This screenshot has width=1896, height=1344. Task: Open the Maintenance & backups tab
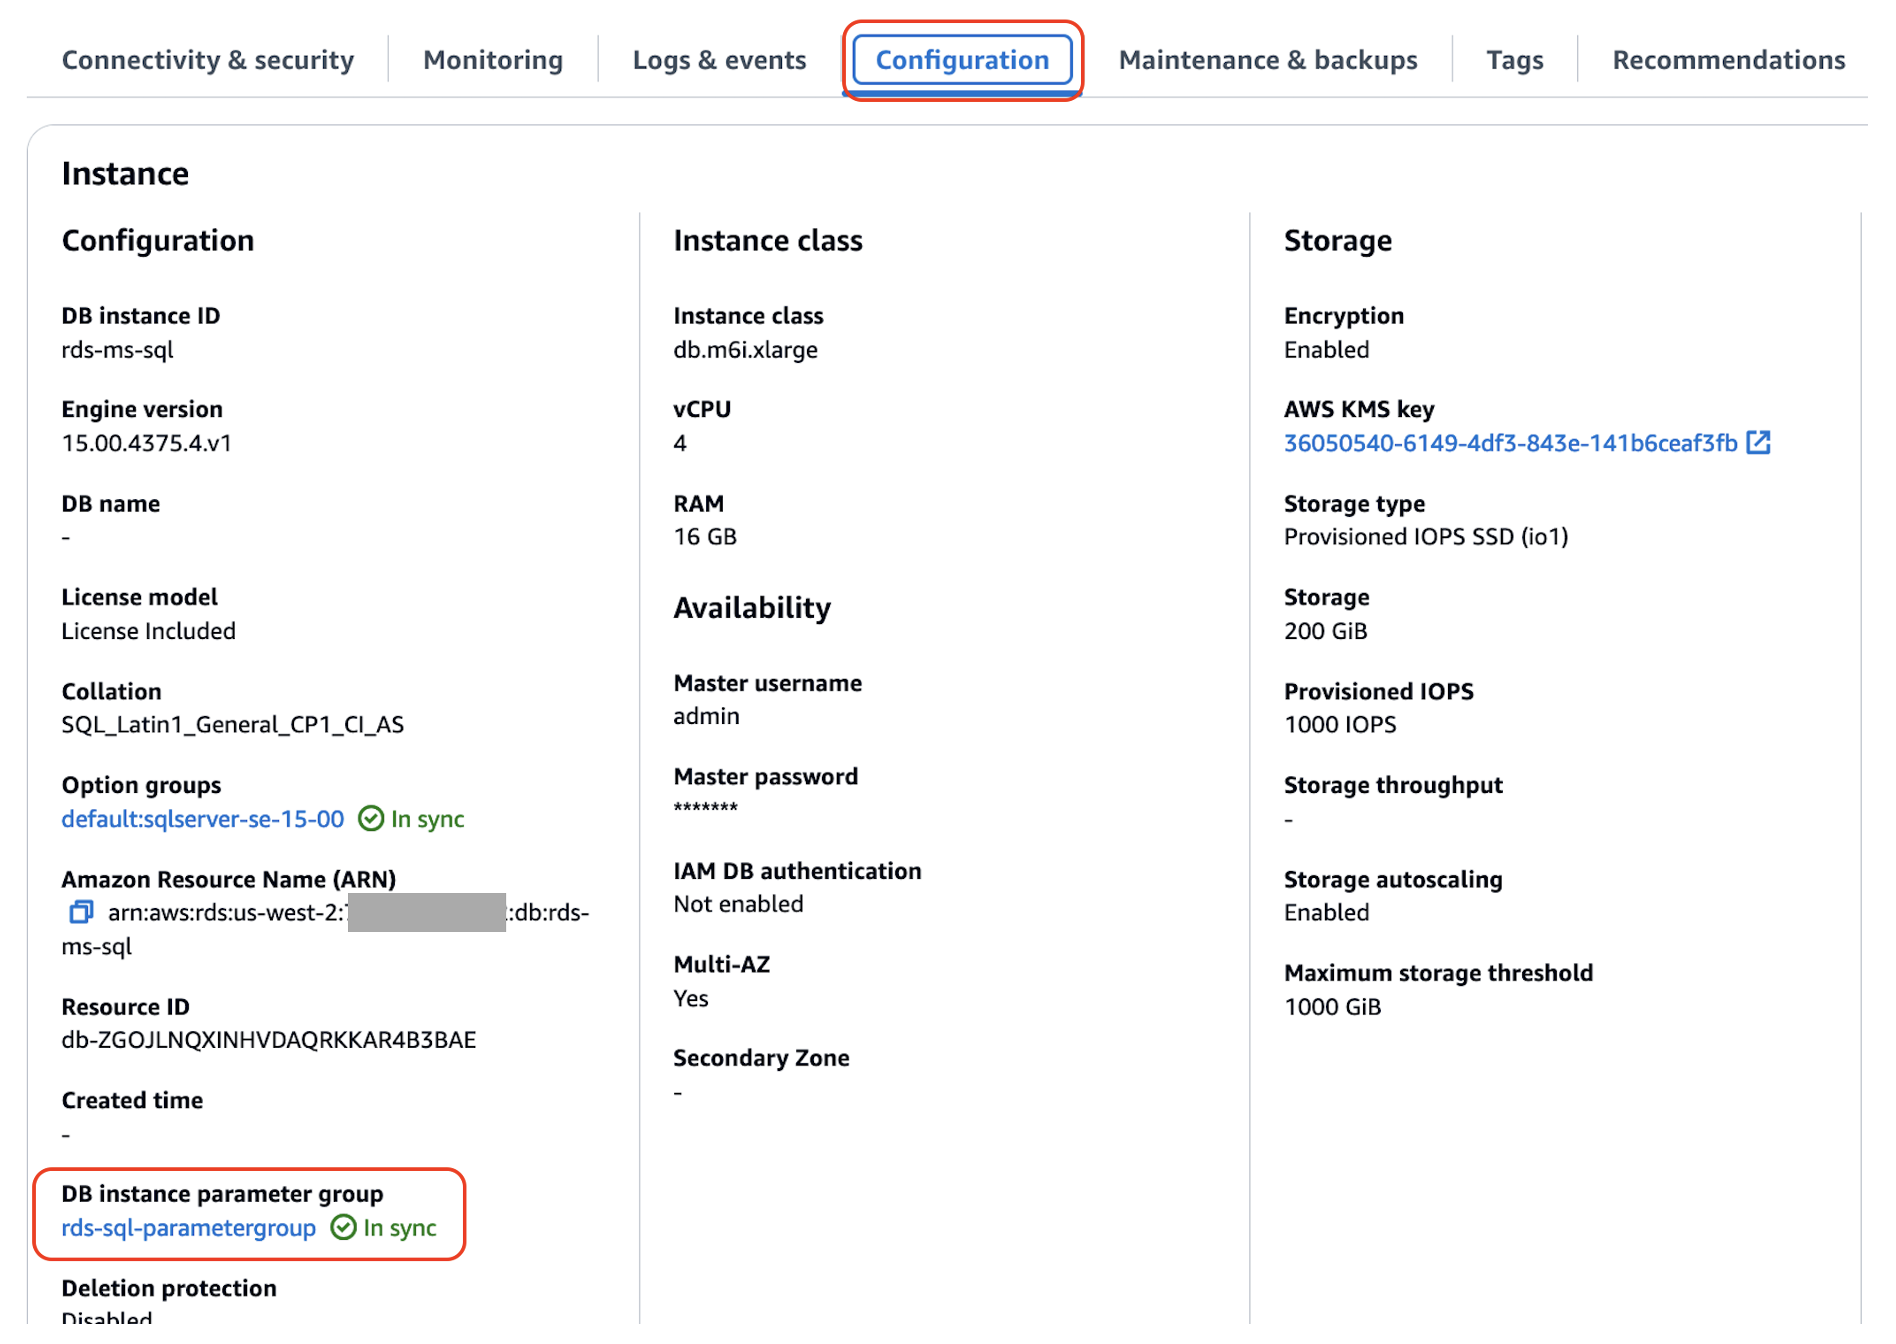click(1267, 60)
